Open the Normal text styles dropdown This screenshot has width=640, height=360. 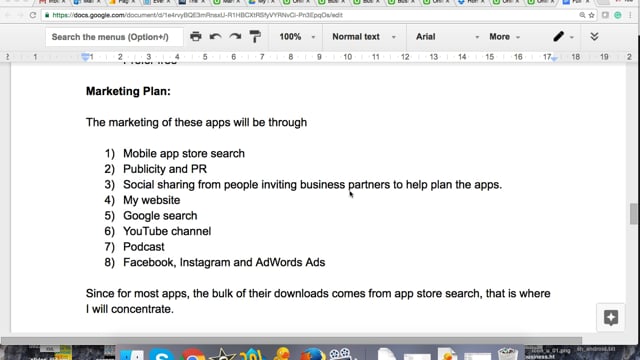[364, 37]
